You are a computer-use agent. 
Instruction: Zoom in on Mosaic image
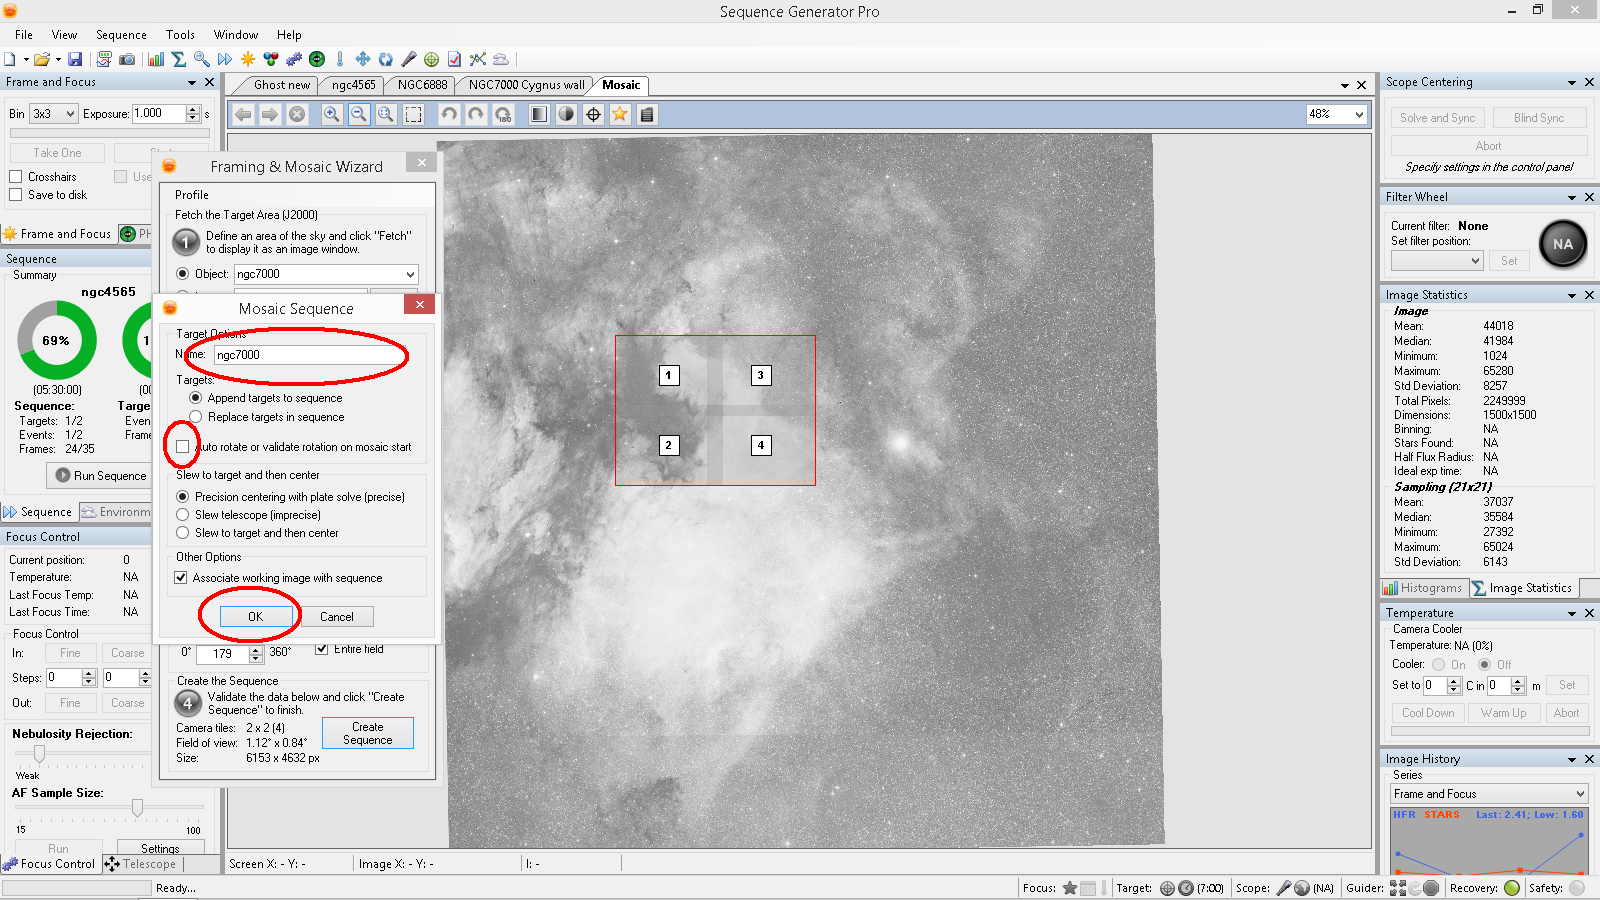pos(332,114)
